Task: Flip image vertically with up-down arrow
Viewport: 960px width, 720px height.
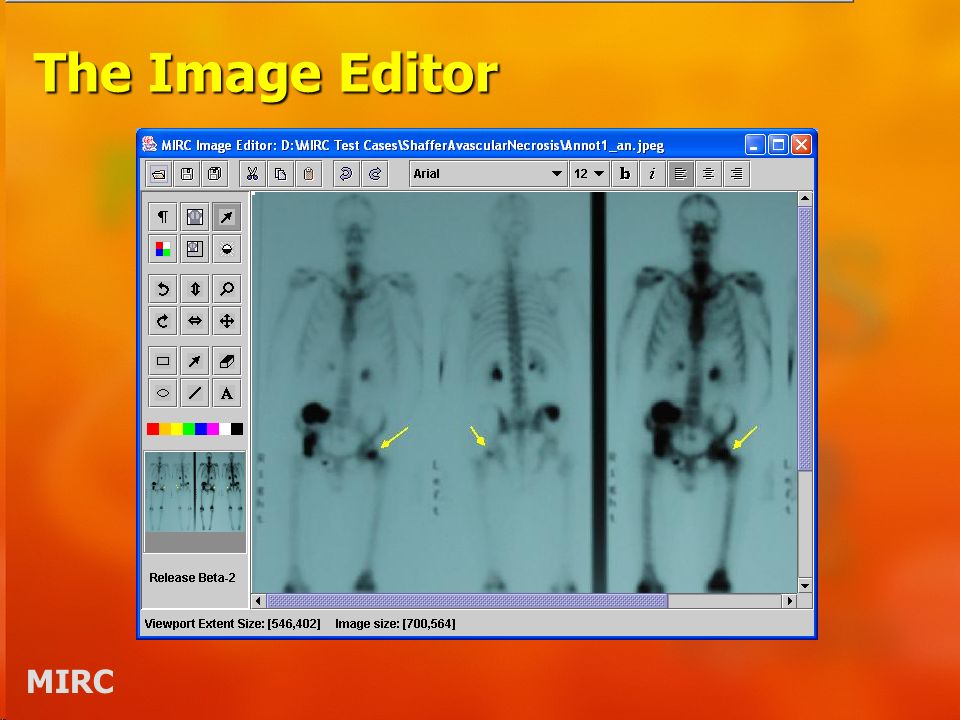Action: tap(195, 288)
